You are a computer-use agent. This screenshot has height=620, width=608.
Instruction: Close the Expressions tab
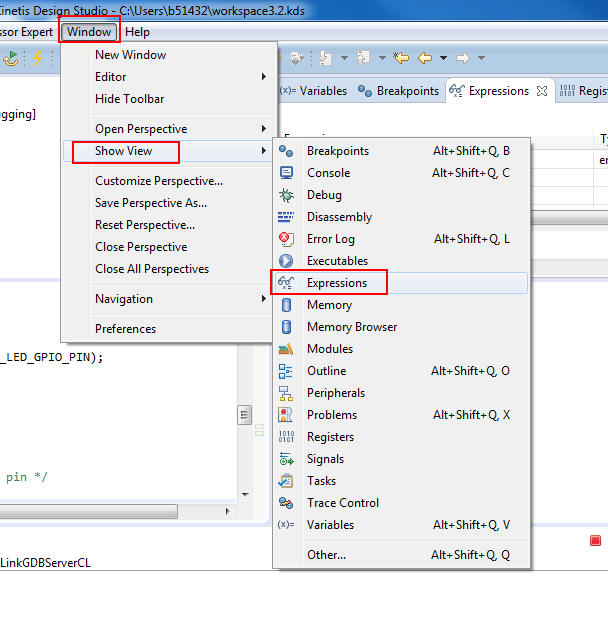542,91
